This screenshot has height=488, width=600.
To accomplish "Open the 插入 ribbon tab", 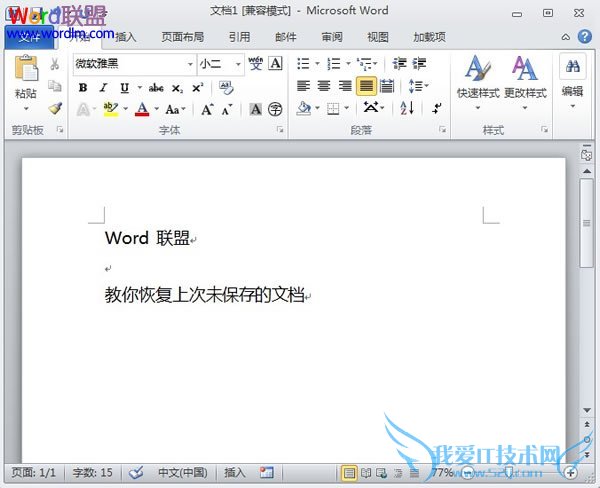I will coord(126,37).
